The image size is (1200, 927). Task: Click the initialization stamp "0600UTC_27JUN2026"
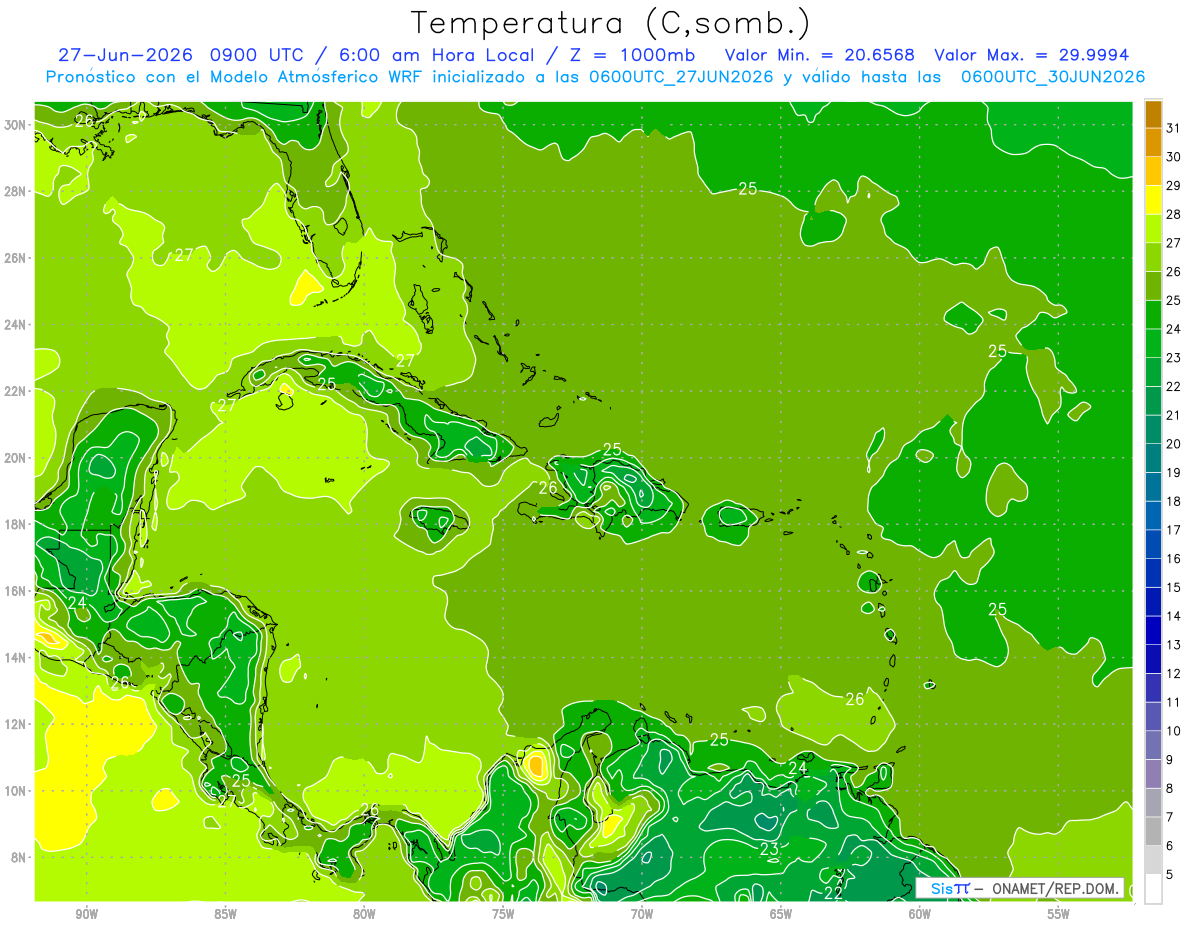[x=681, y=76]
